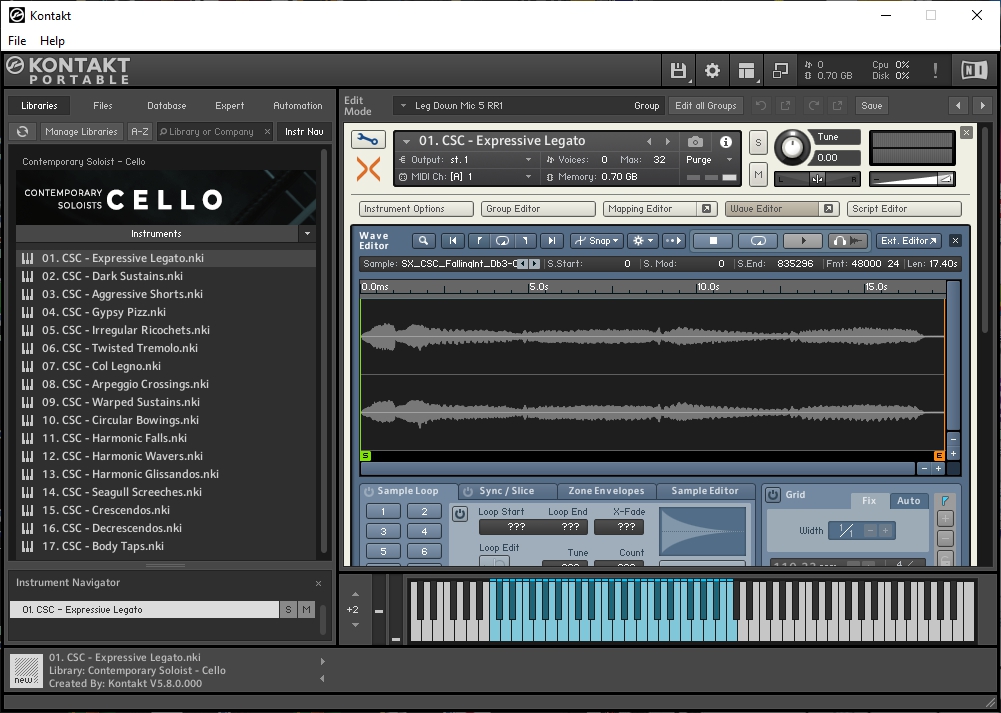Open the Leg Down Mic 5 RR1 group dropdown
The height and width of the screenshot is (713, 1001).
(x=528, y=105)
